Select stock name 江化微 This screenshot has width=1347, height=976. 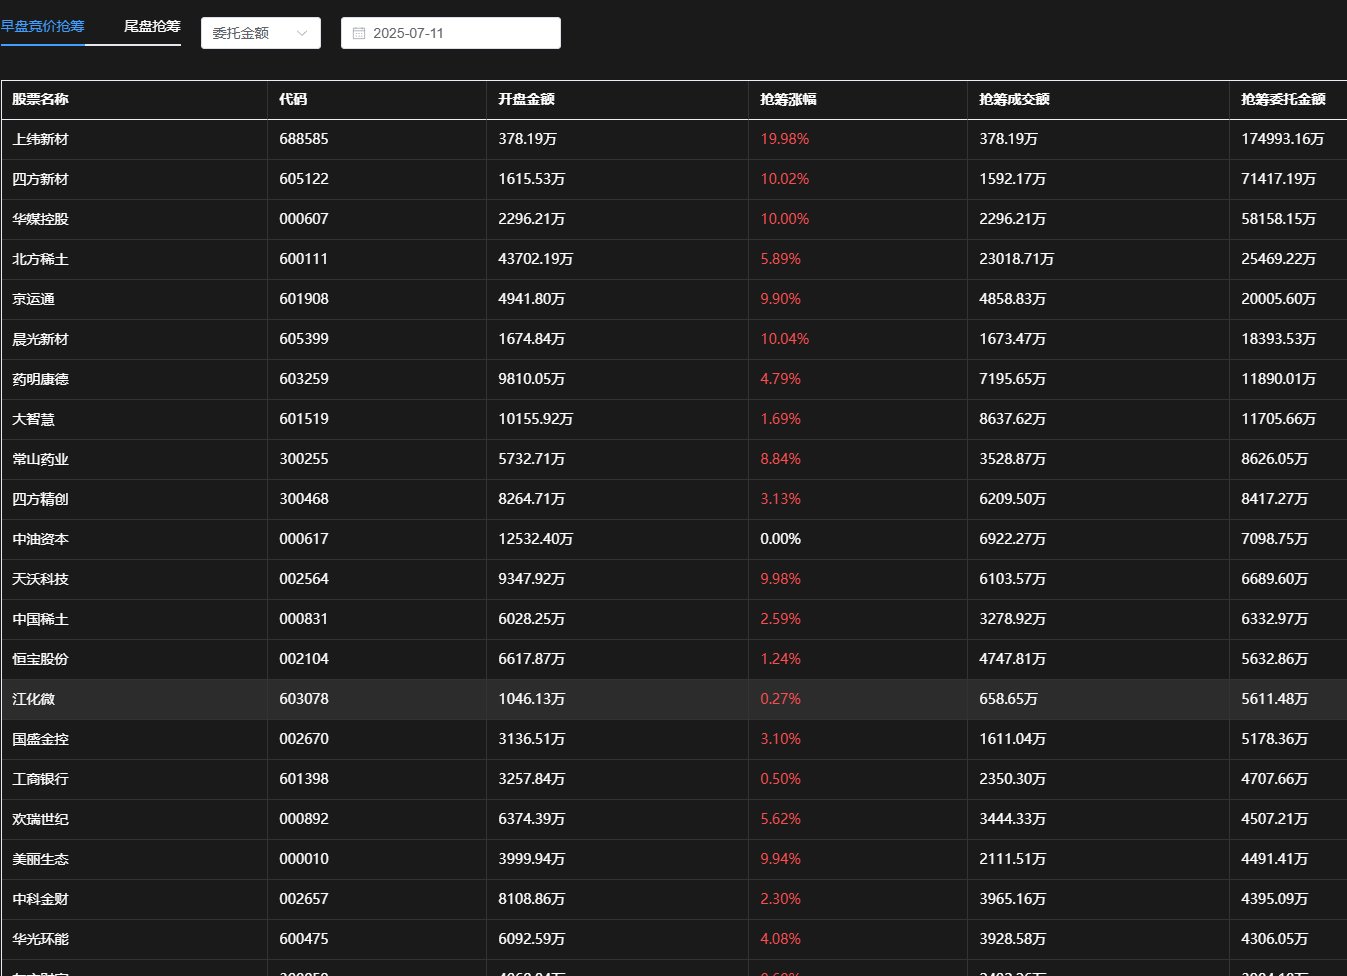[34, 699]
